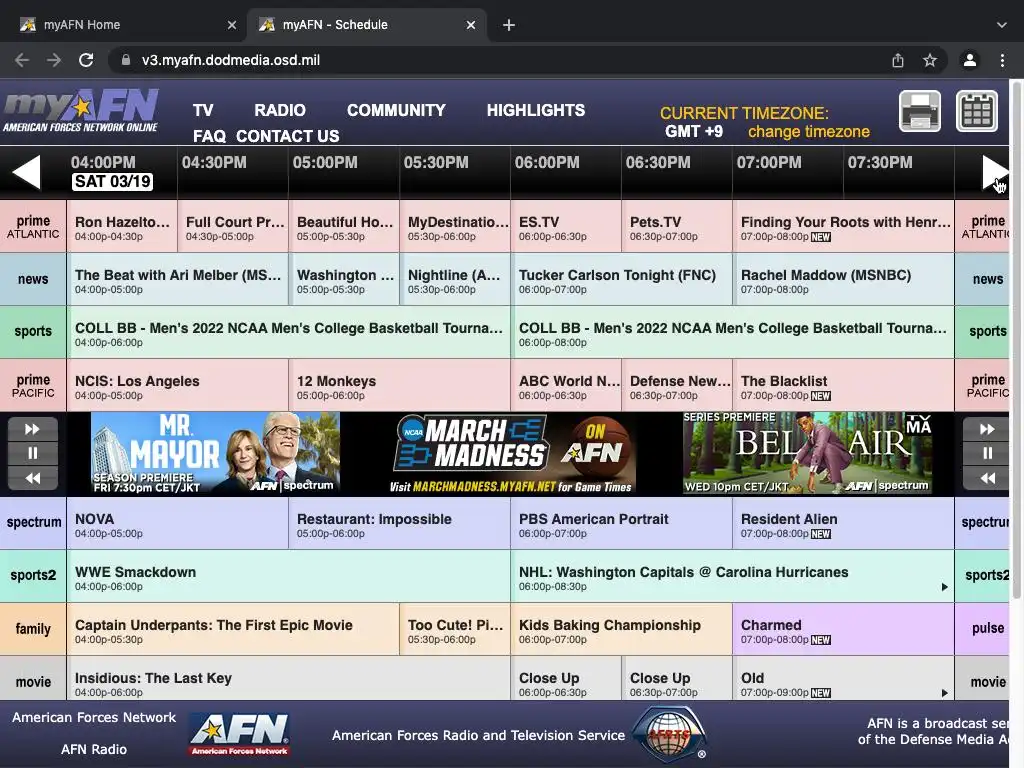Viewport: 1024px width, 768px height.
Task: Go to earlier times with left arrow
Action: click(26, 172)
